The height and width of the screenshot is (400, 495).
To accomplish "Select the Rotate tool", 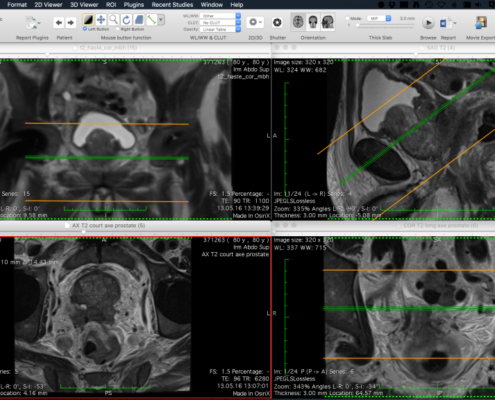I will pyautogui.click(x=126, y=20).
